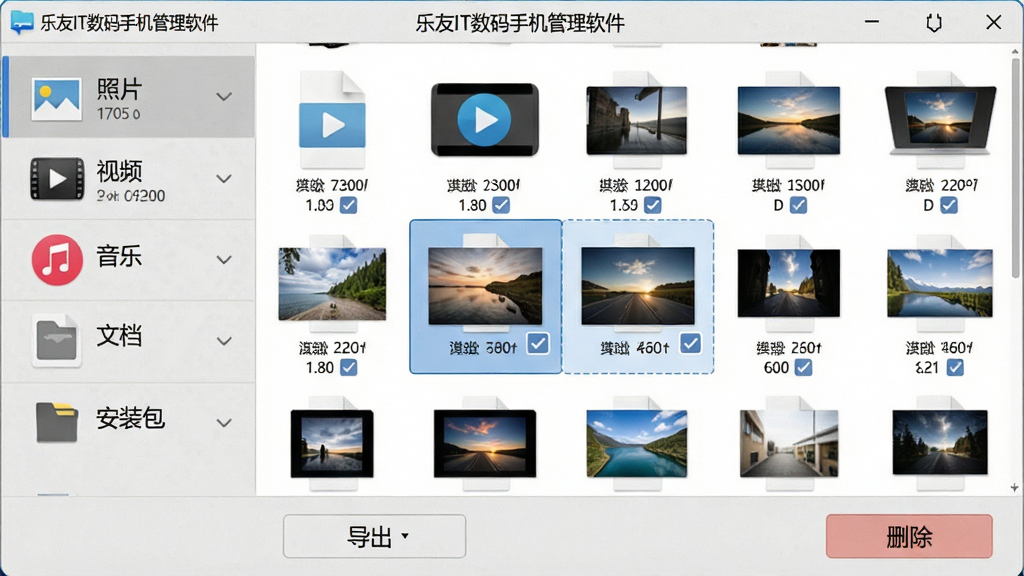
Task: Select the sunset road photo in dashed box
Action: (x=637, y=285)
